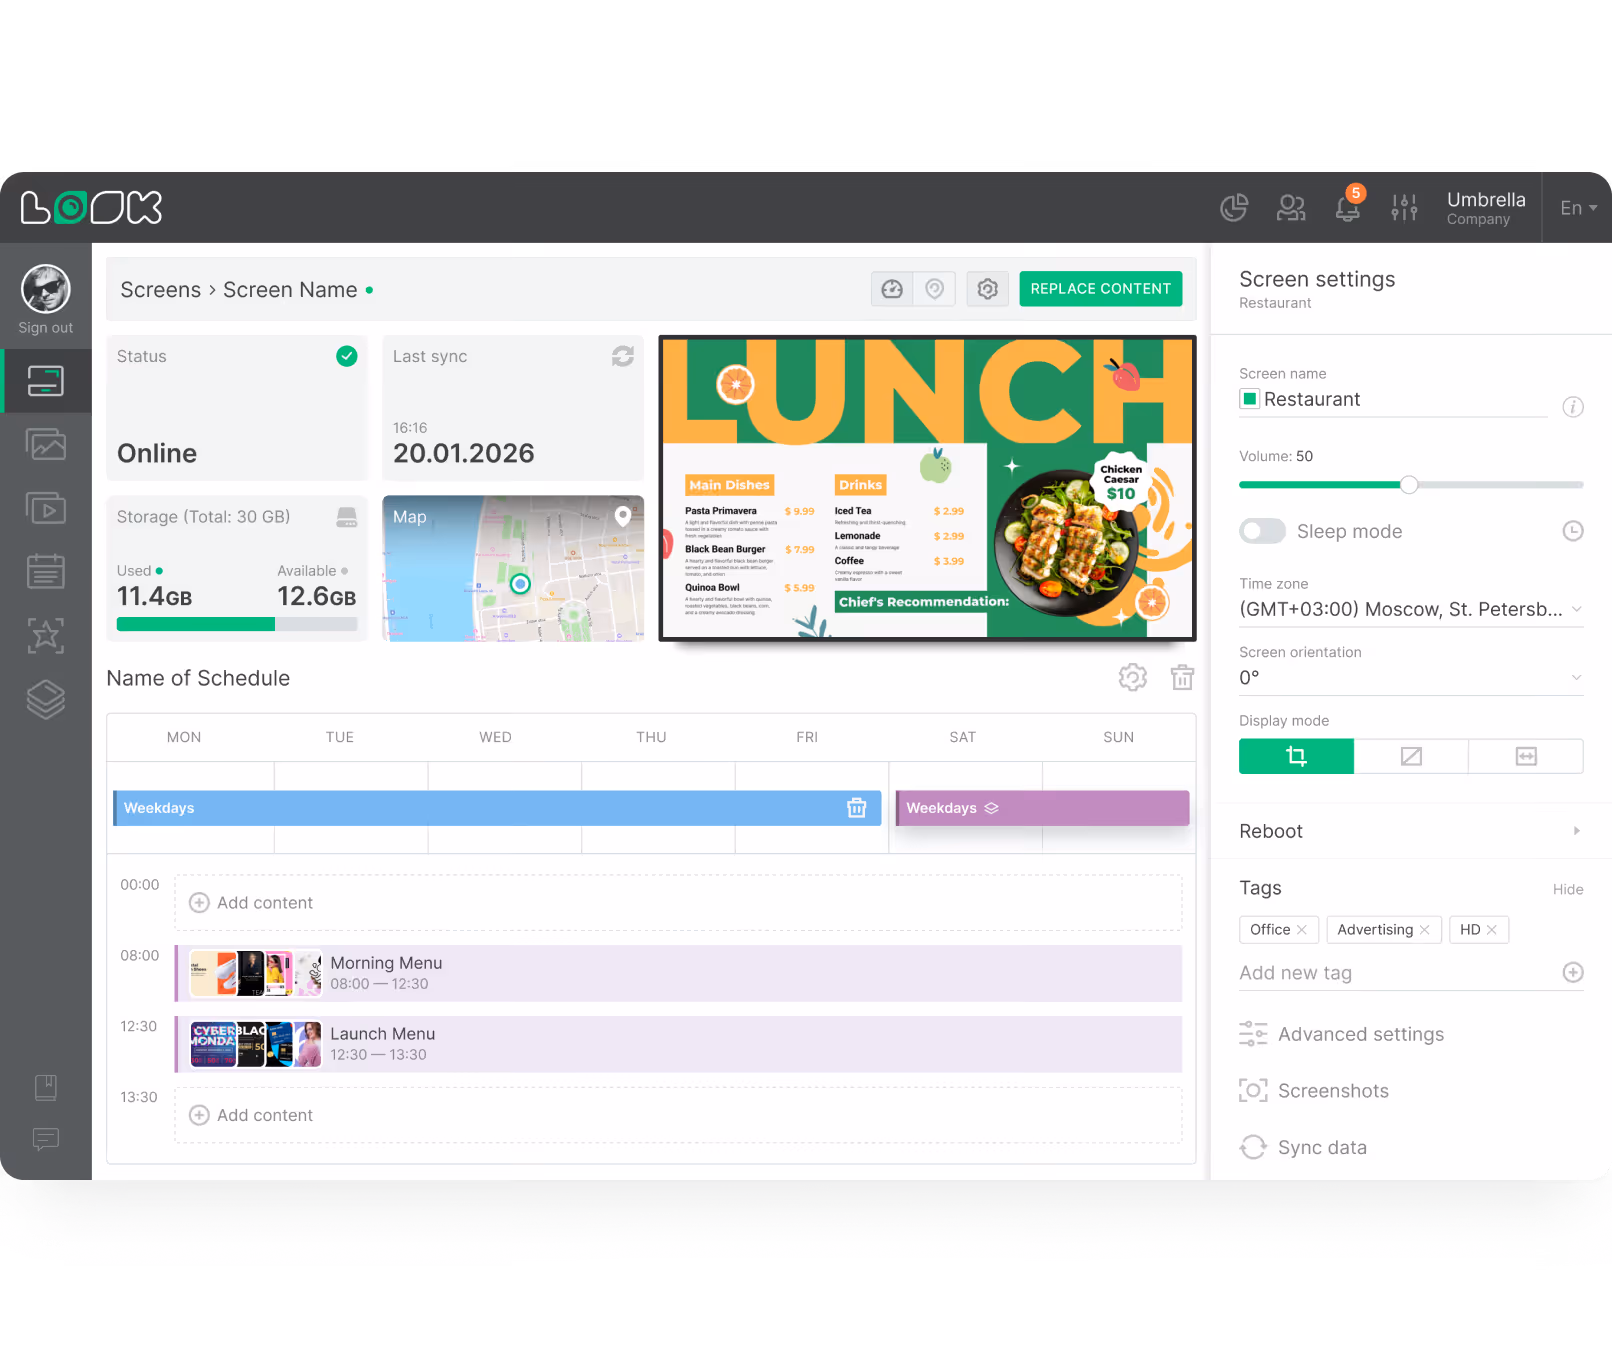Open schedule settings gear icon
The width and height of the screenshot is (1612, 1352).
pyautogui.click(x=1133, y=677)
